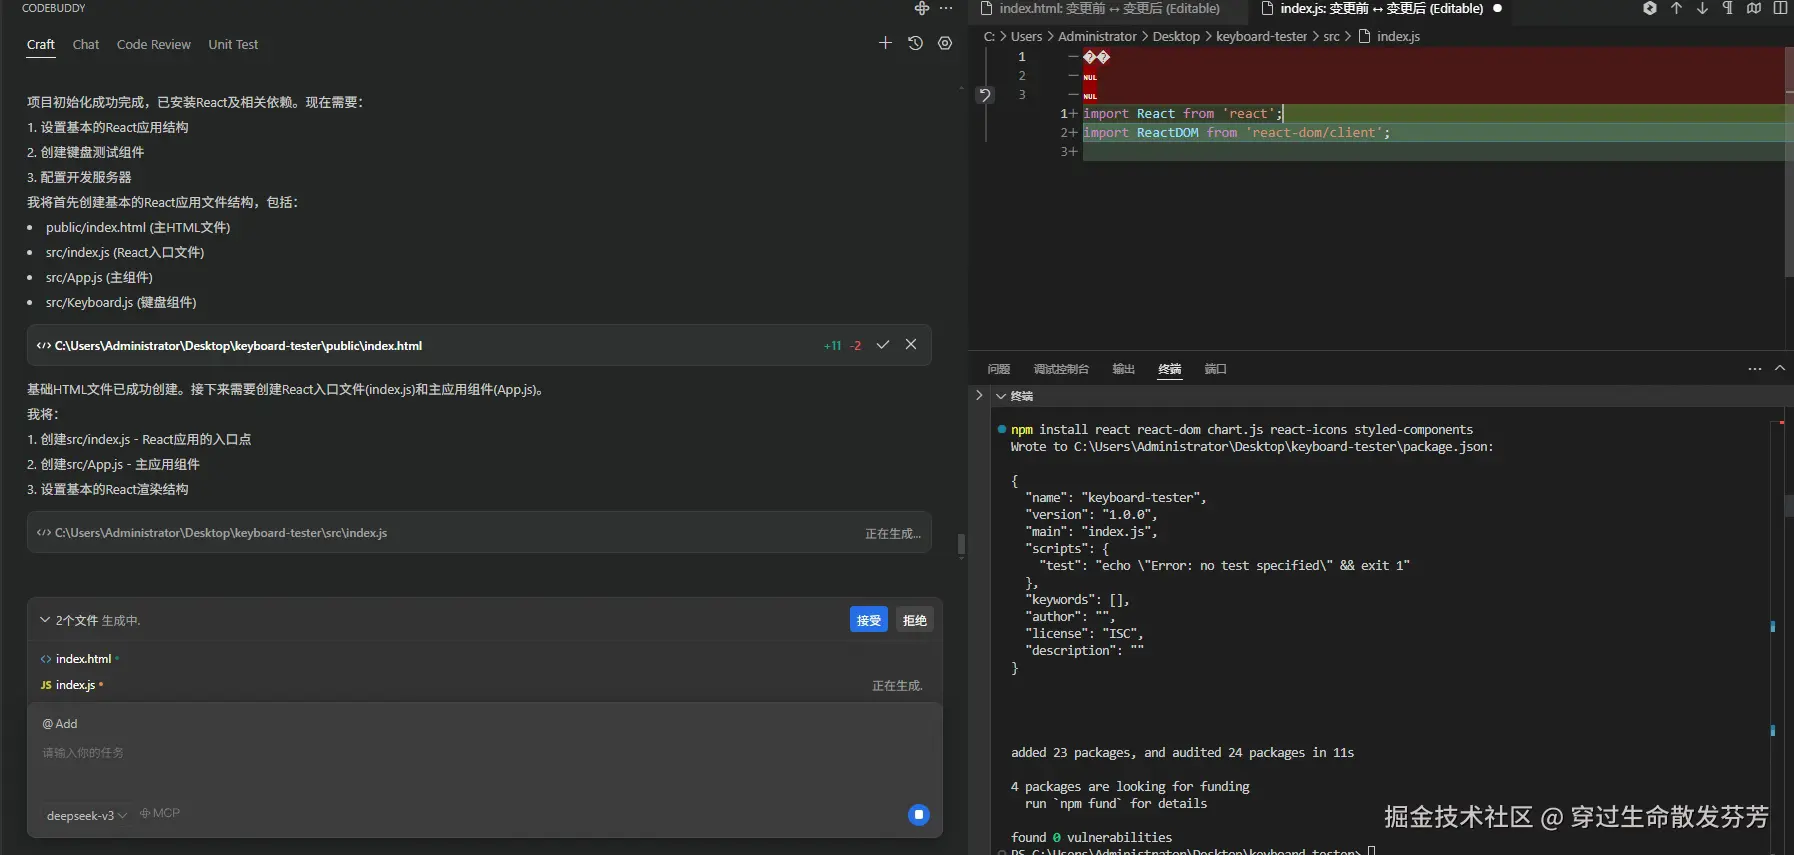This screenshot has width=1794, height=855.
Task: Expand the panel side chevron left of 终端
Action: [979, 395]
